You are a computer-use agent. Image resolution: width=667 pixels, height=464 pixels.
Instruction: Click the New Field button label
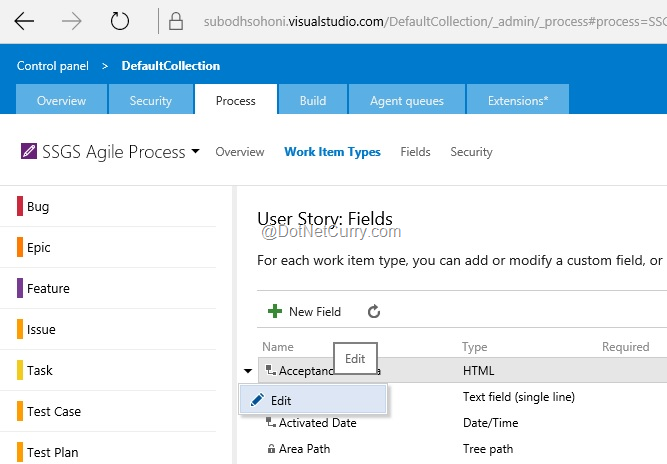pyautogui.click(x=315, y=312)
